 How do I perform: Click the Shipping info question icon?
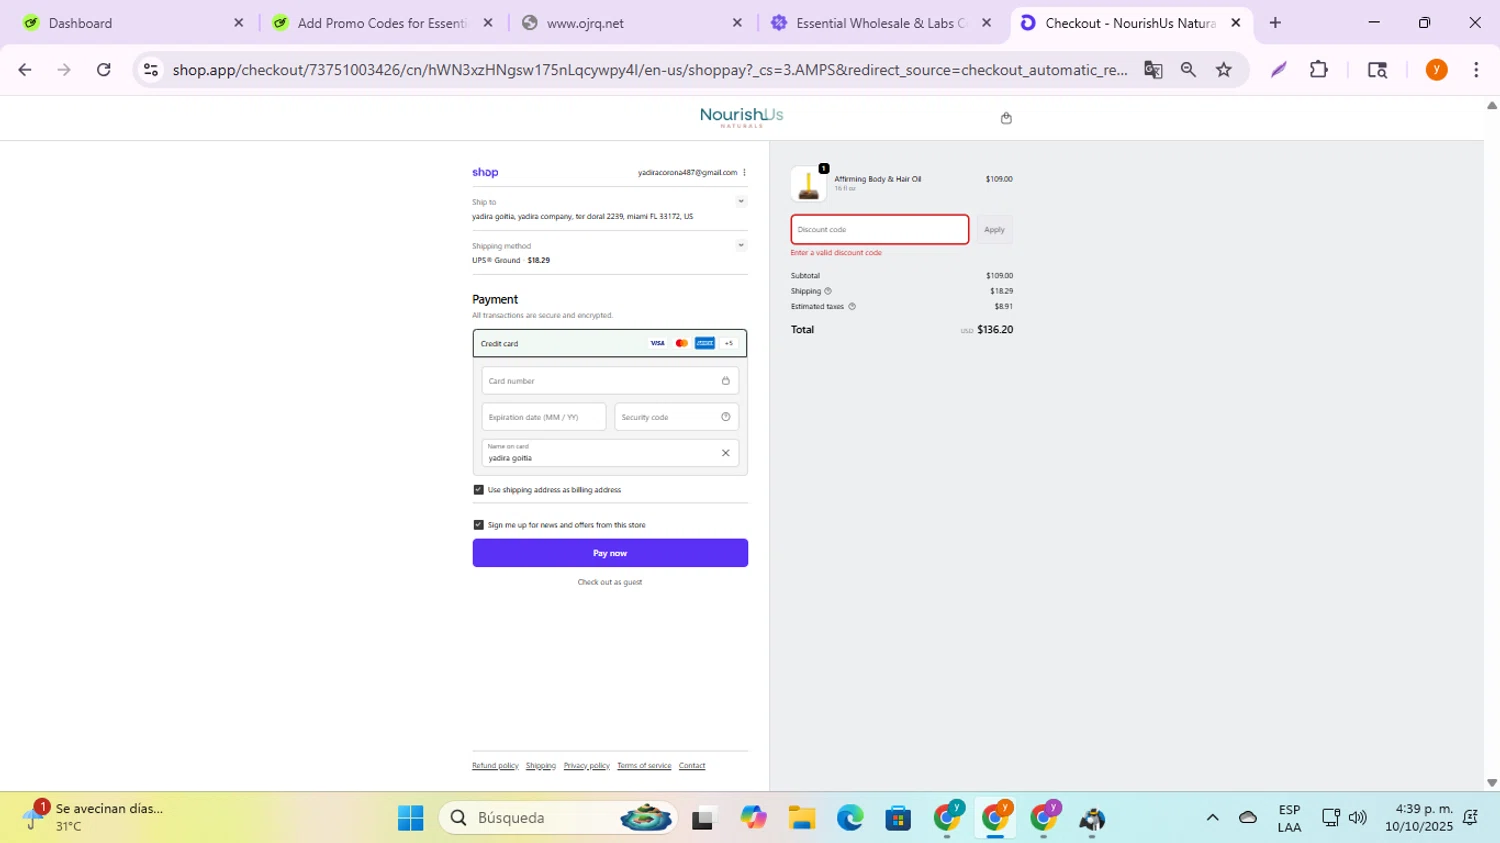(x=827, y=291)
